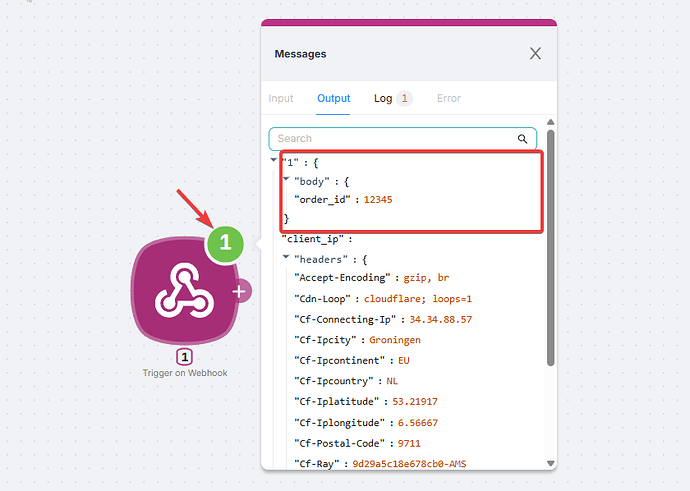Close the Messages panel
The width and height of the screenshot is (690, 491).
coord(536,54)
